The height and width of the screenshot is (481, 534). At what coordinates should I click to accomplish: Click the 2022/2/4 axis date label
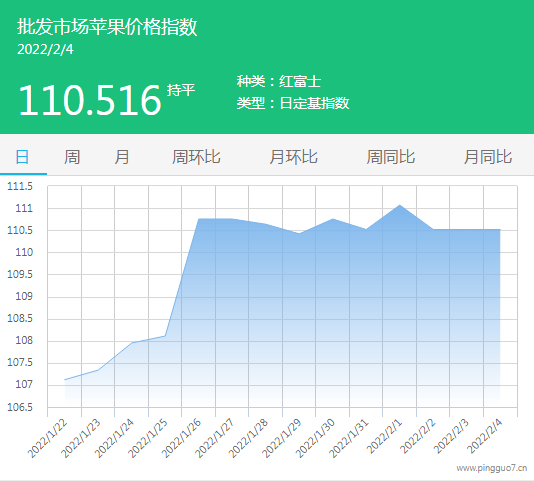(484, 436)
